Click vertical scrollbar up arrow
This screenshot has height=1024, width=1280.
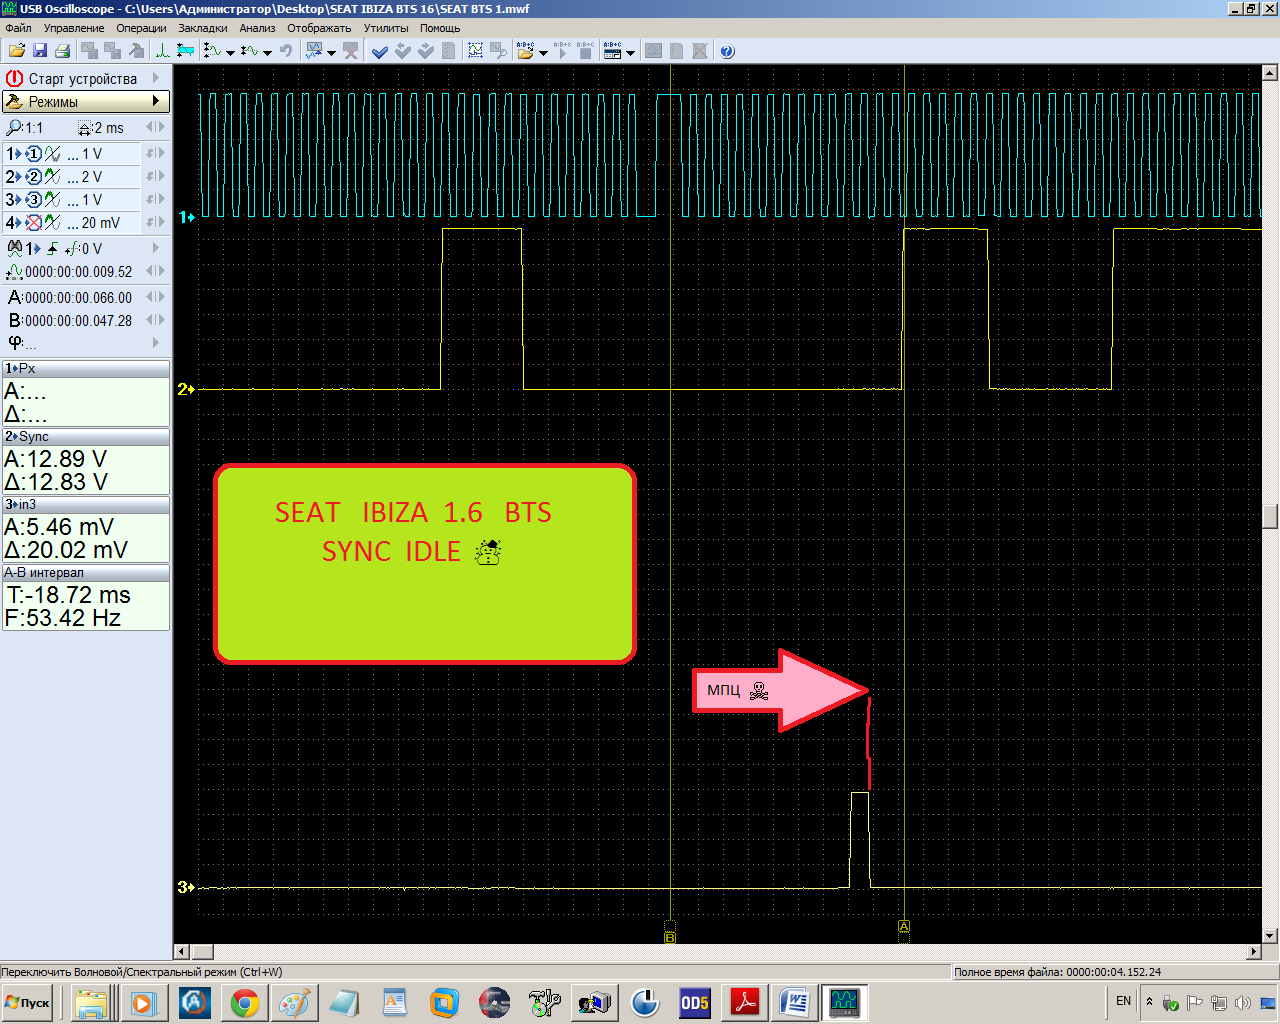1270,73
